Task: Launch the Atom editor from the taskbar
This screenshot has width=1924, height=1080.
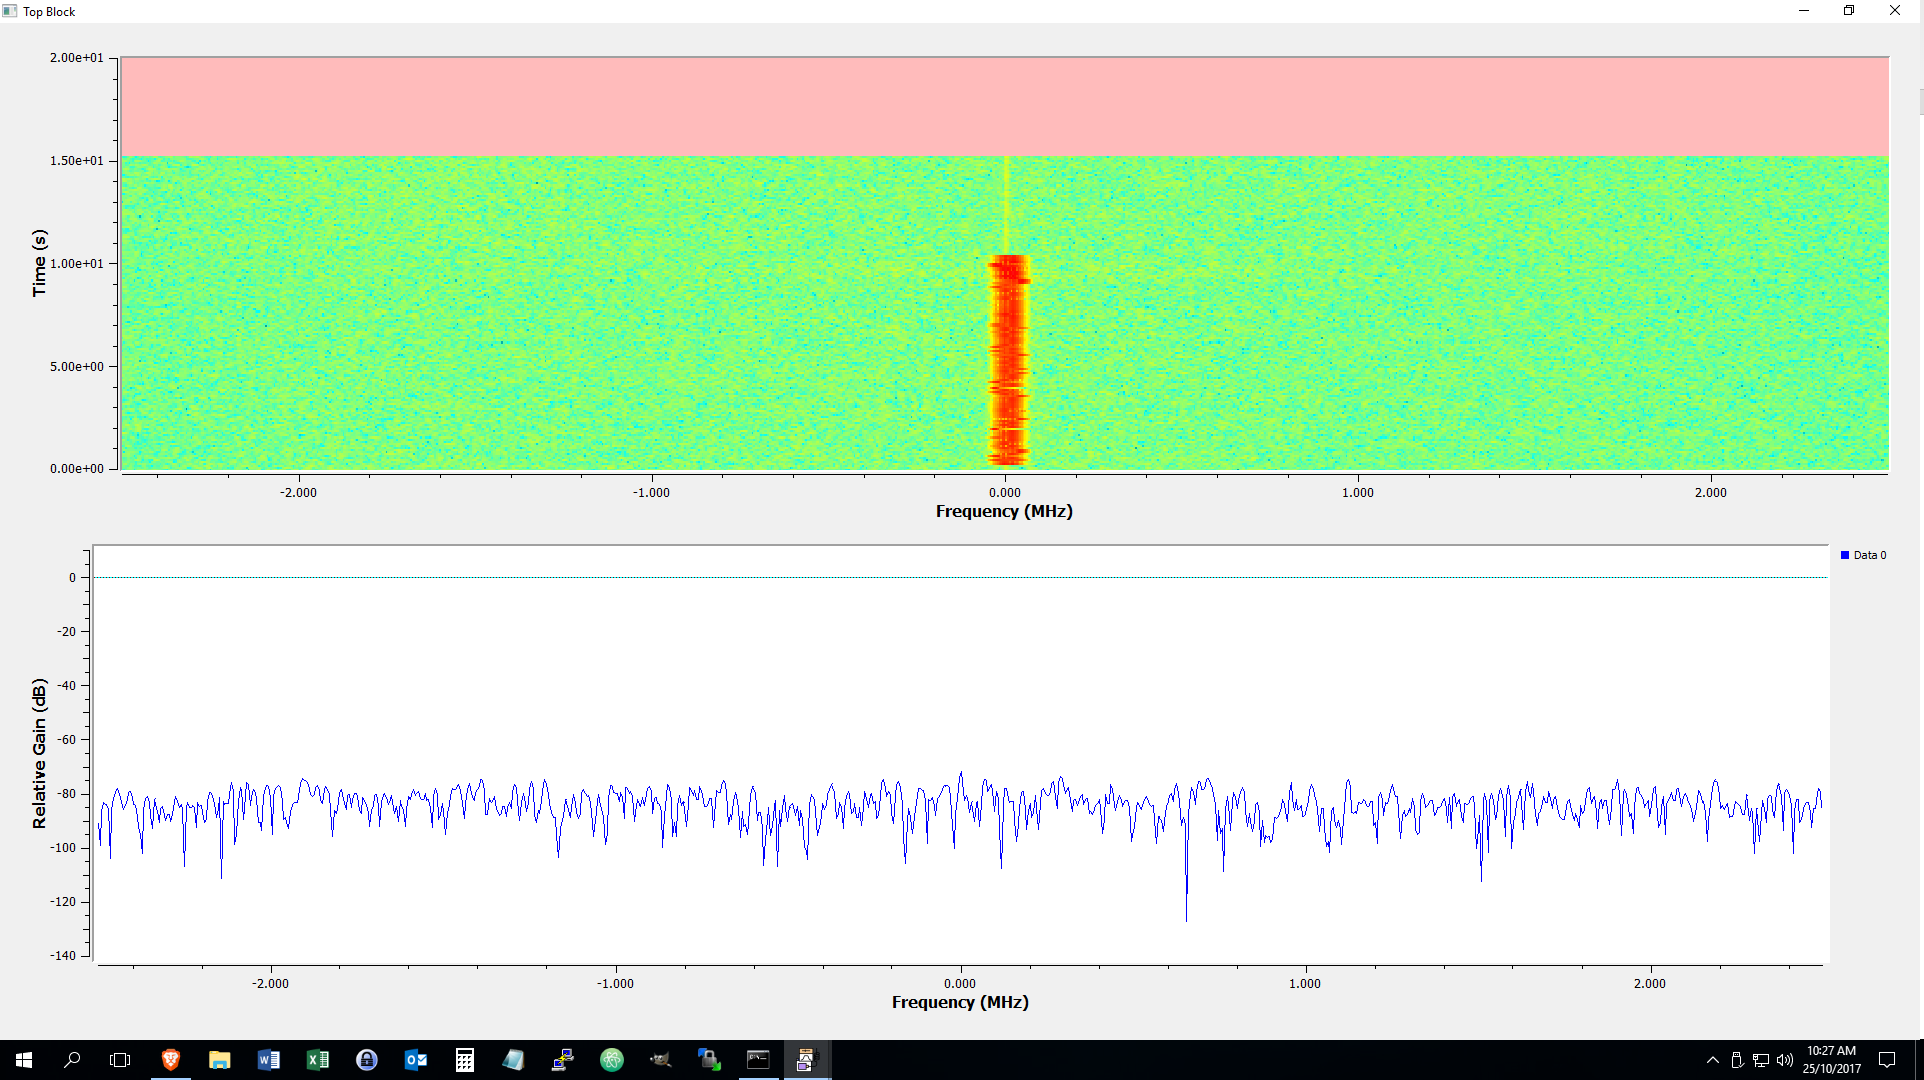Action: click(x=612, y=1060)
